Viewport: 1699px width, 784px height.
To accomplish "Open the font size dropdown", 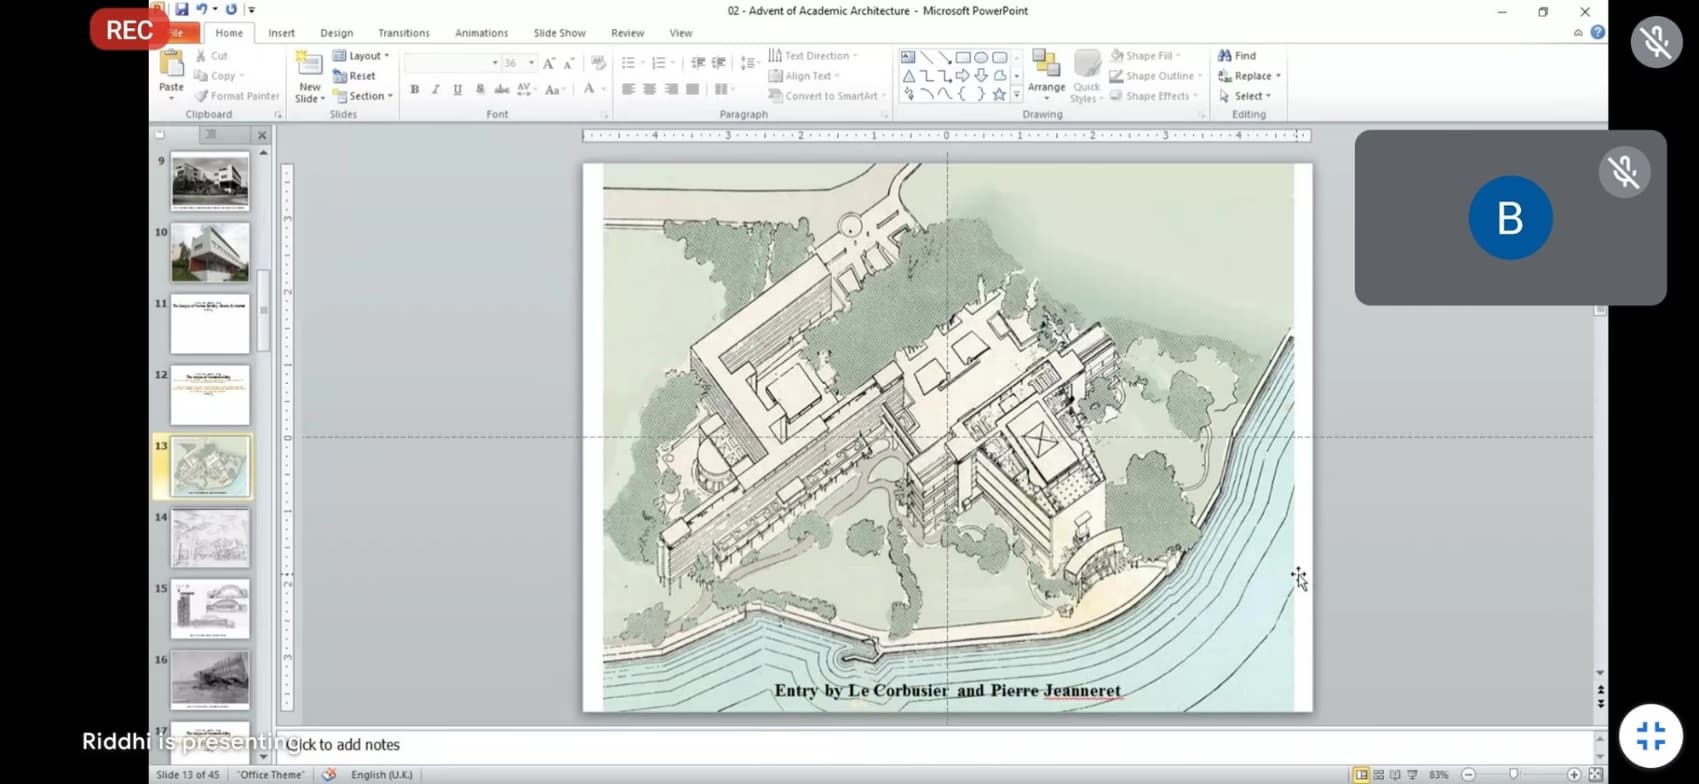I will [x=531, y=63].
